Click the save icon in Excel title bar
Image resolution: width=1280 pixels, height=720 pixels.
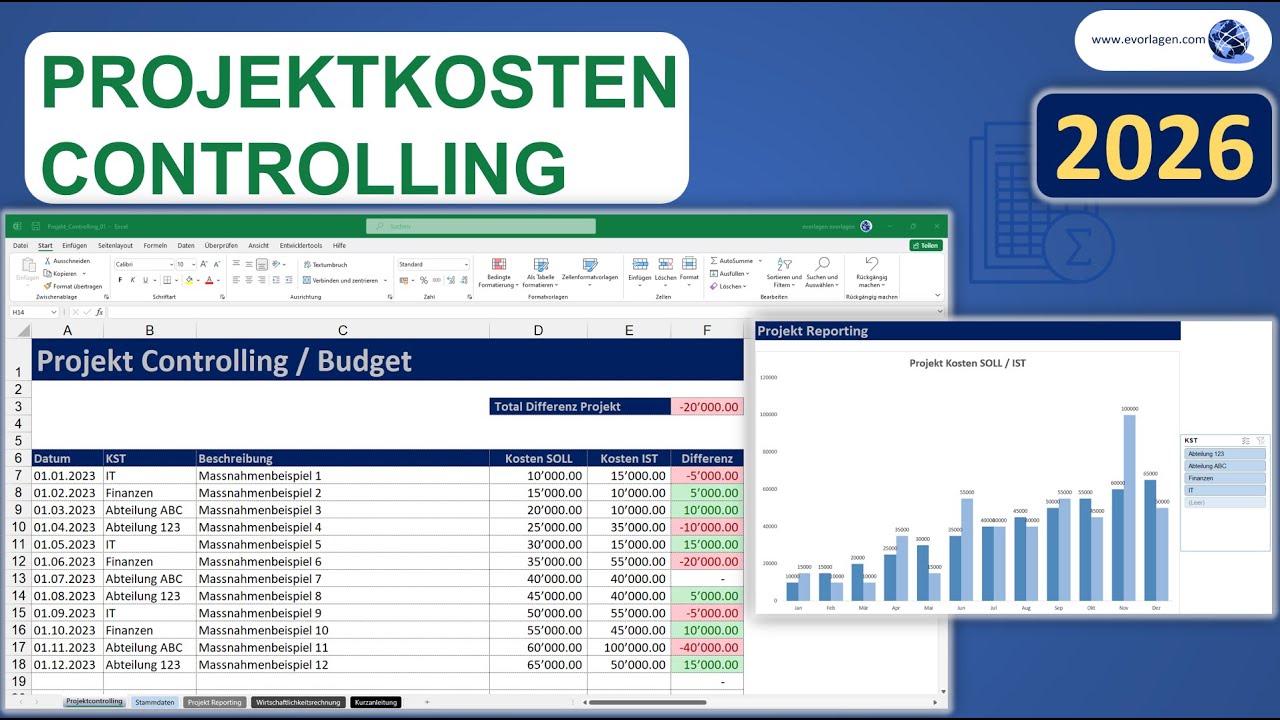[x=36, y=226]
